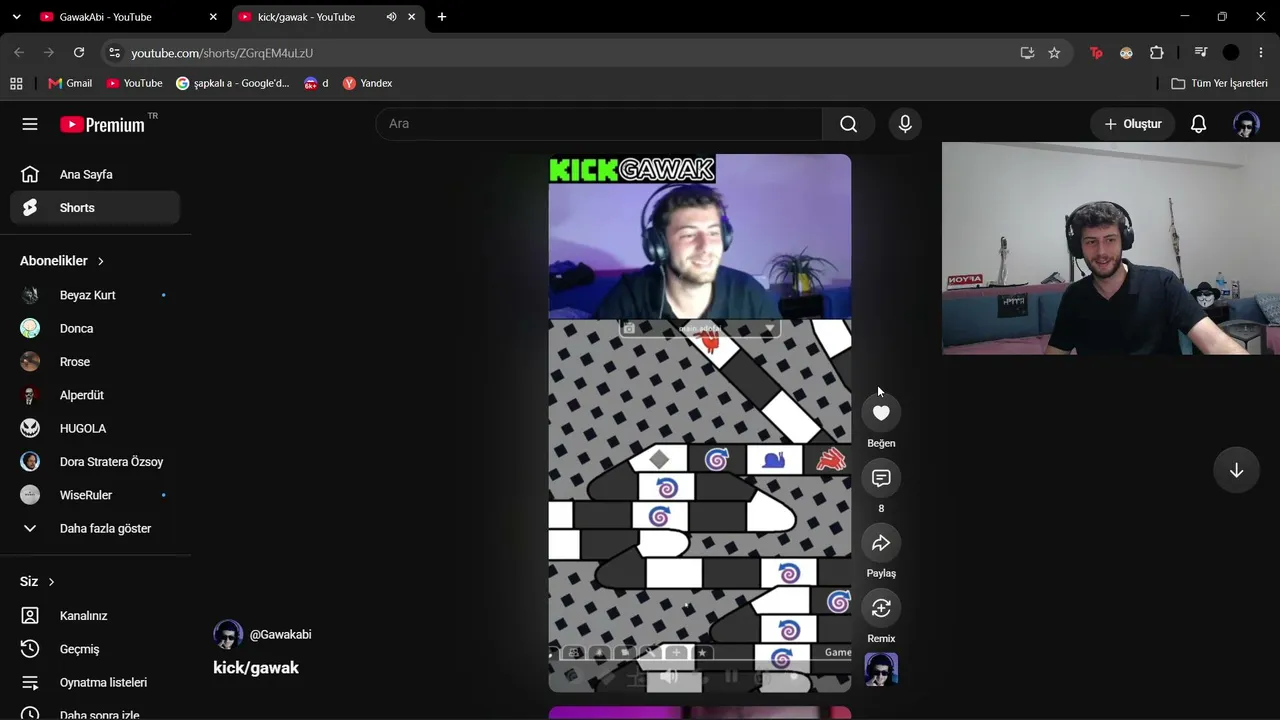Share the Short with Paylaş
This screenshot has width=1280, height=720.
881,543
